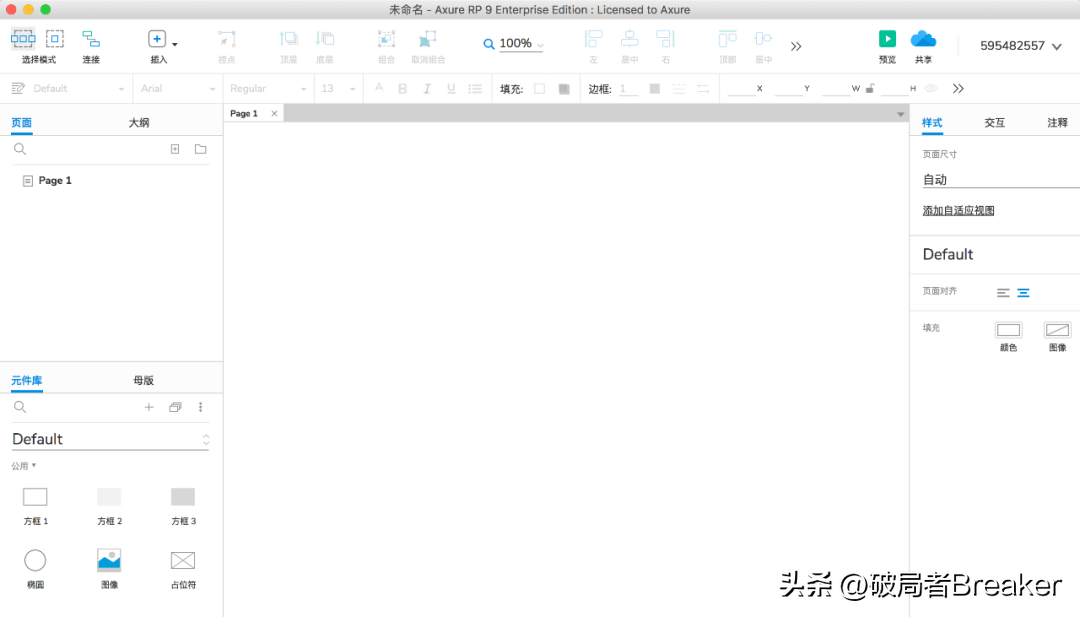1080x617 pixels.
Task: Open the Arial font family dropdown
Action: coord(177,88)
